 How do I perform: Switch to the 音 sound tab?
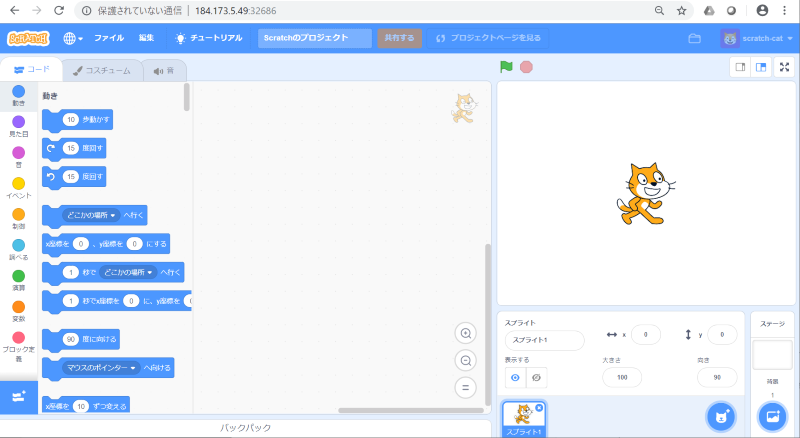164,70
